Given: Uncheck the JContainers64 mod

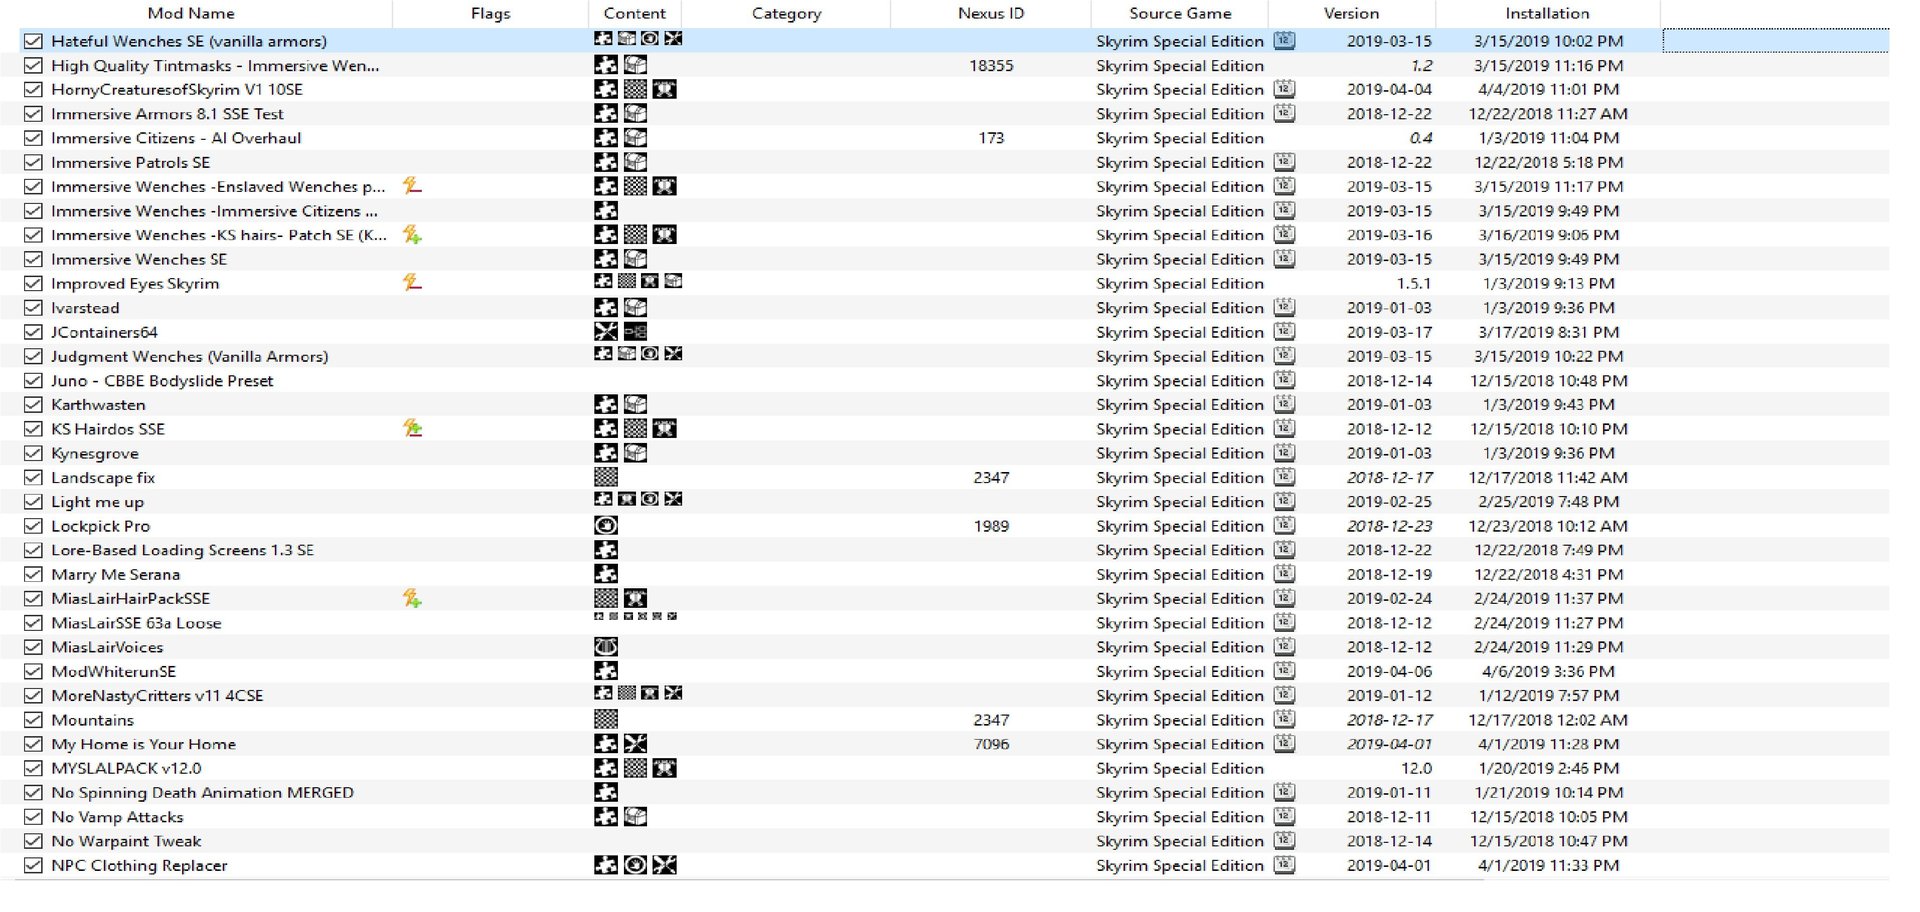Looking at the screenshot, I should (33, 332).
